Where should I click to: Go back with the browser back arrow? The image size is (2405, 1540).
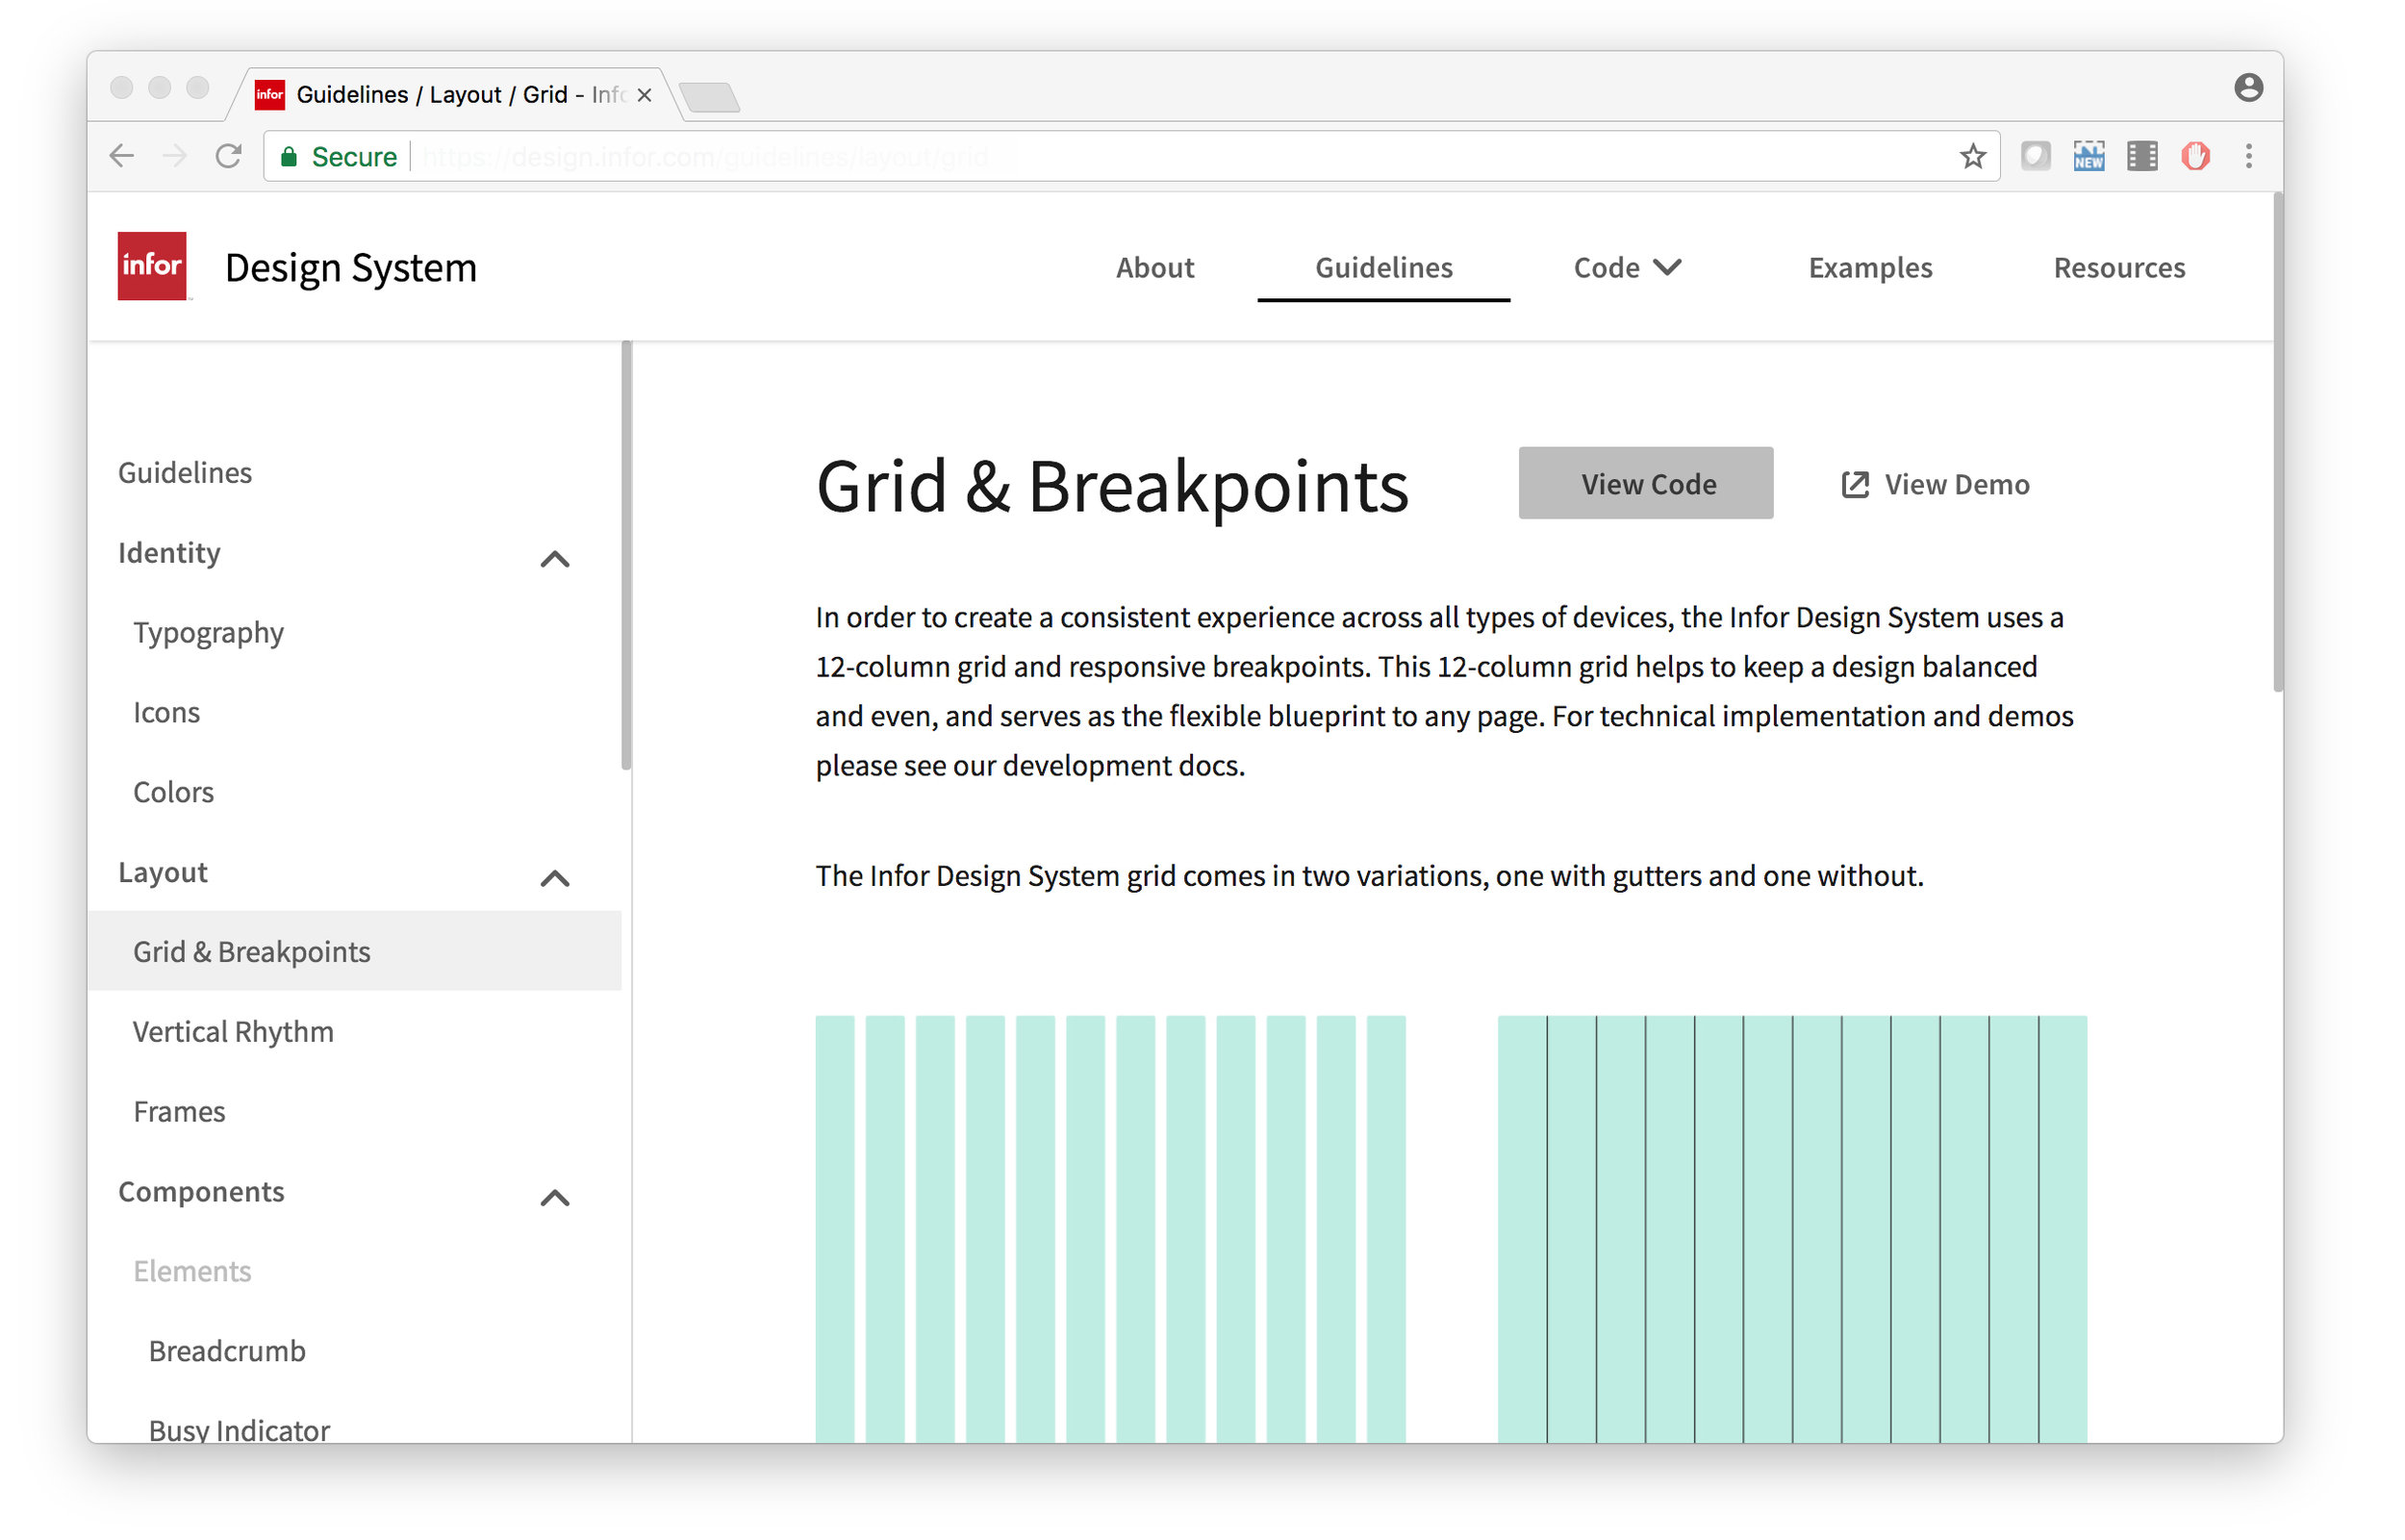(x=122, y=156)
